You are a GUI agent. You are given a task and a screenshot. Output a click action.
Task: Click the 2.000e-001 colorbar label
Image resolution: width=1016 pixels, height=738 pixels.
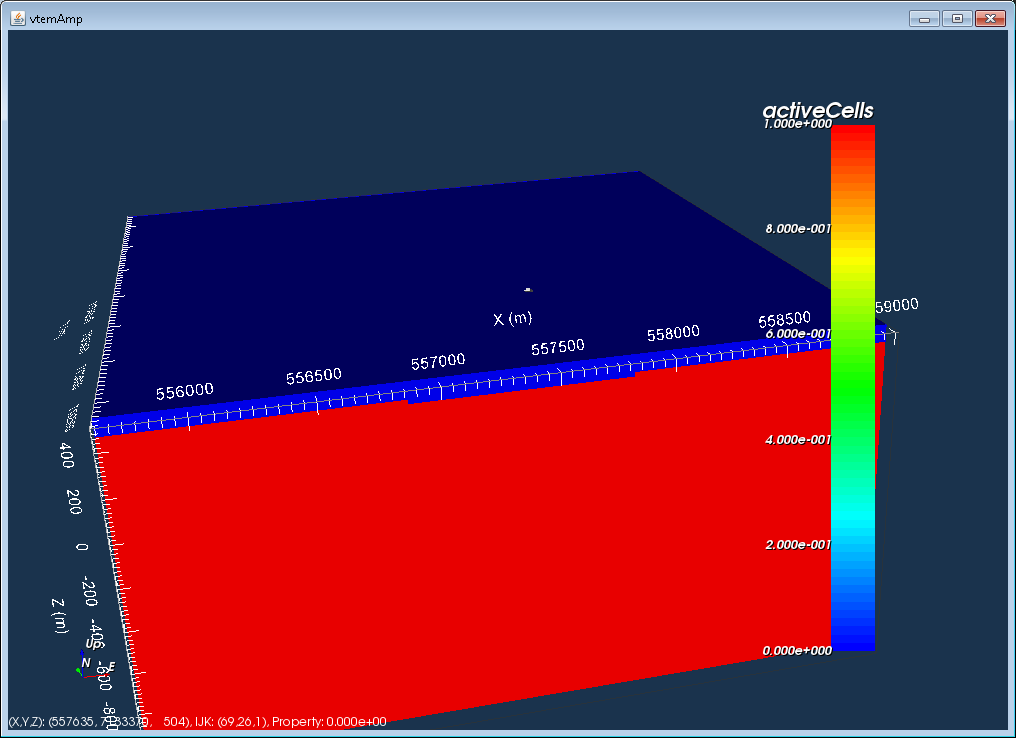coord(798,545)
